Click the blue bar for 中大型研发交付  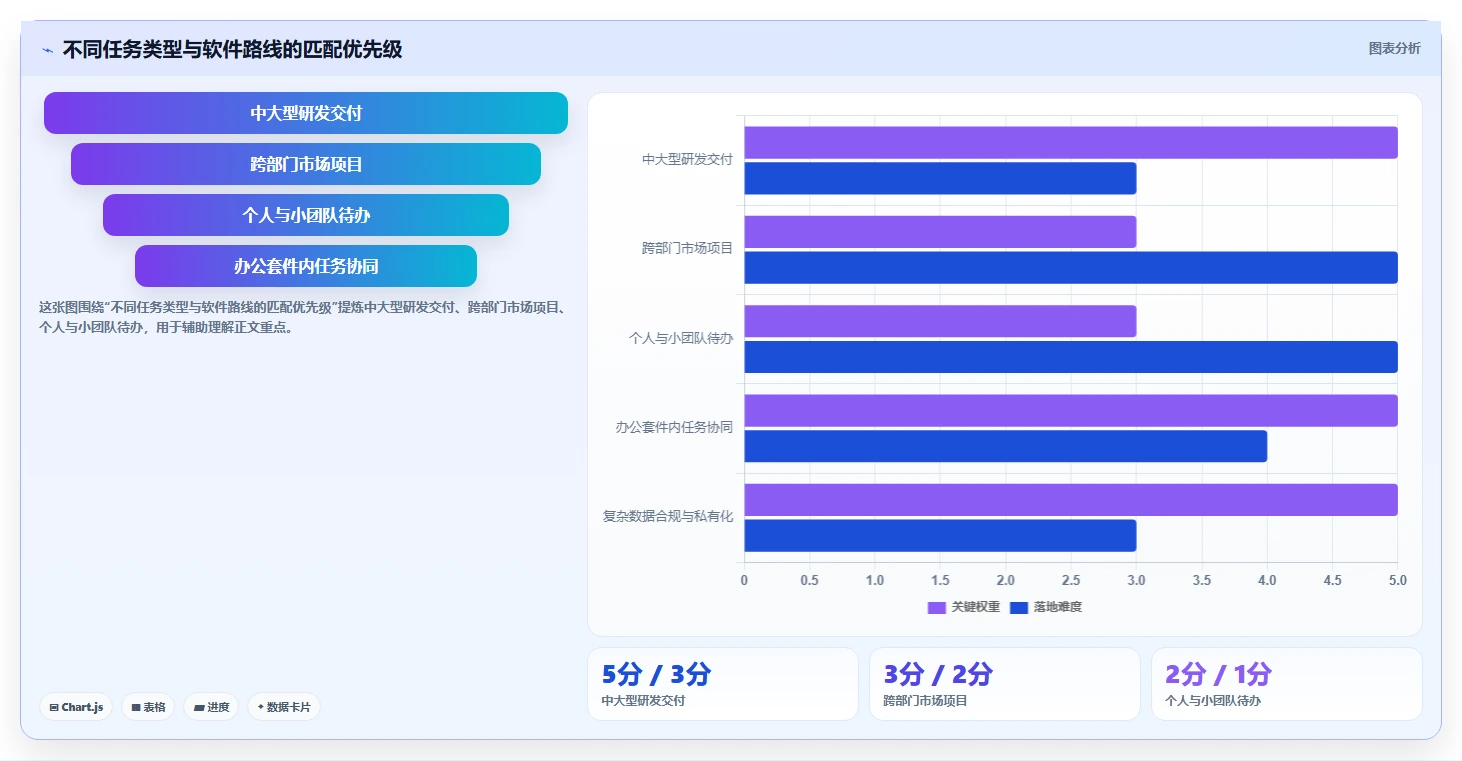940,178
